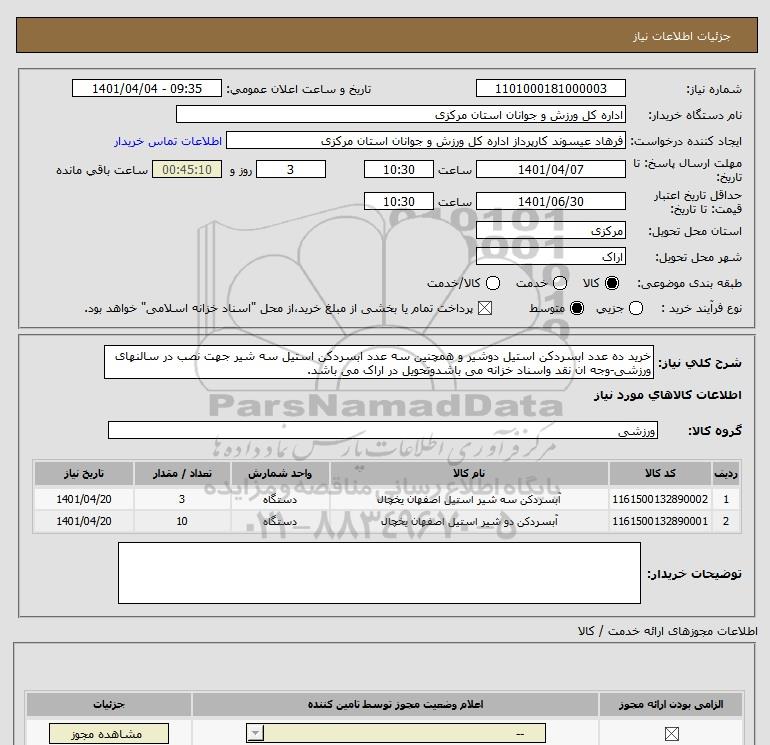Click the مشاهده مجوز button
Viewport: 770px width, 745px height.
tap(109, 734)
